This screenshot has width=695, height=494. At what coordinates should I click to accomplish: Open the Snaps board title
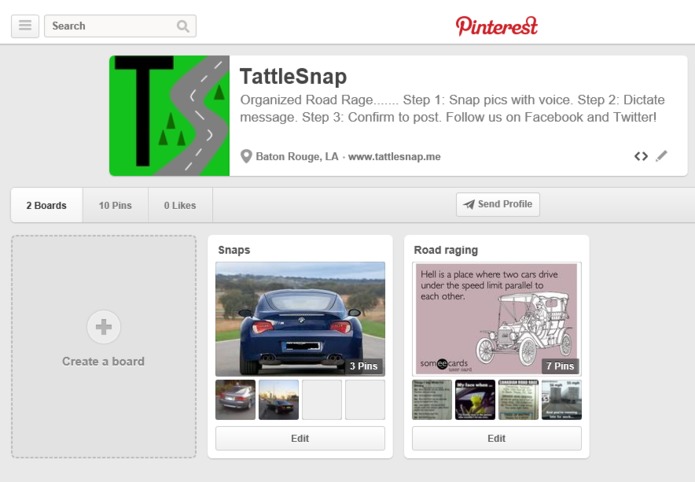tap(234, 250)
